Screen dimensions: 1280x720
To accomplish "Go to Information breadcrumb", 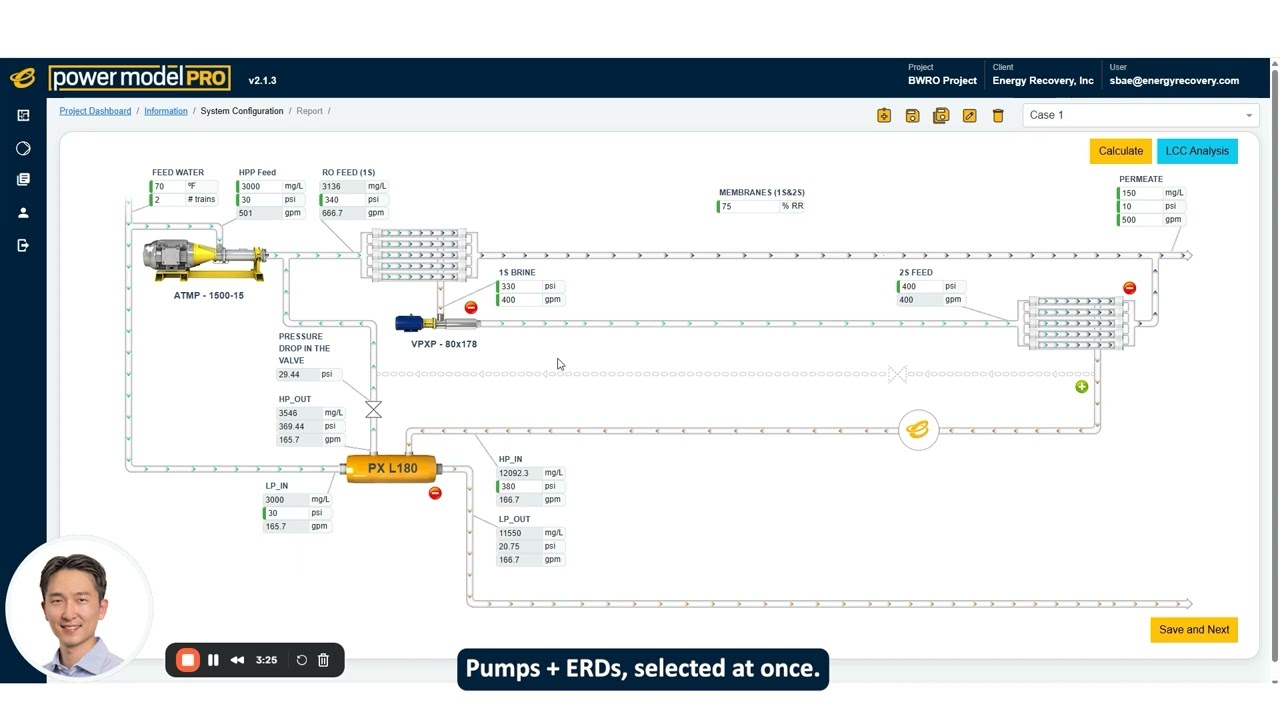I will (x=166, y=111).
